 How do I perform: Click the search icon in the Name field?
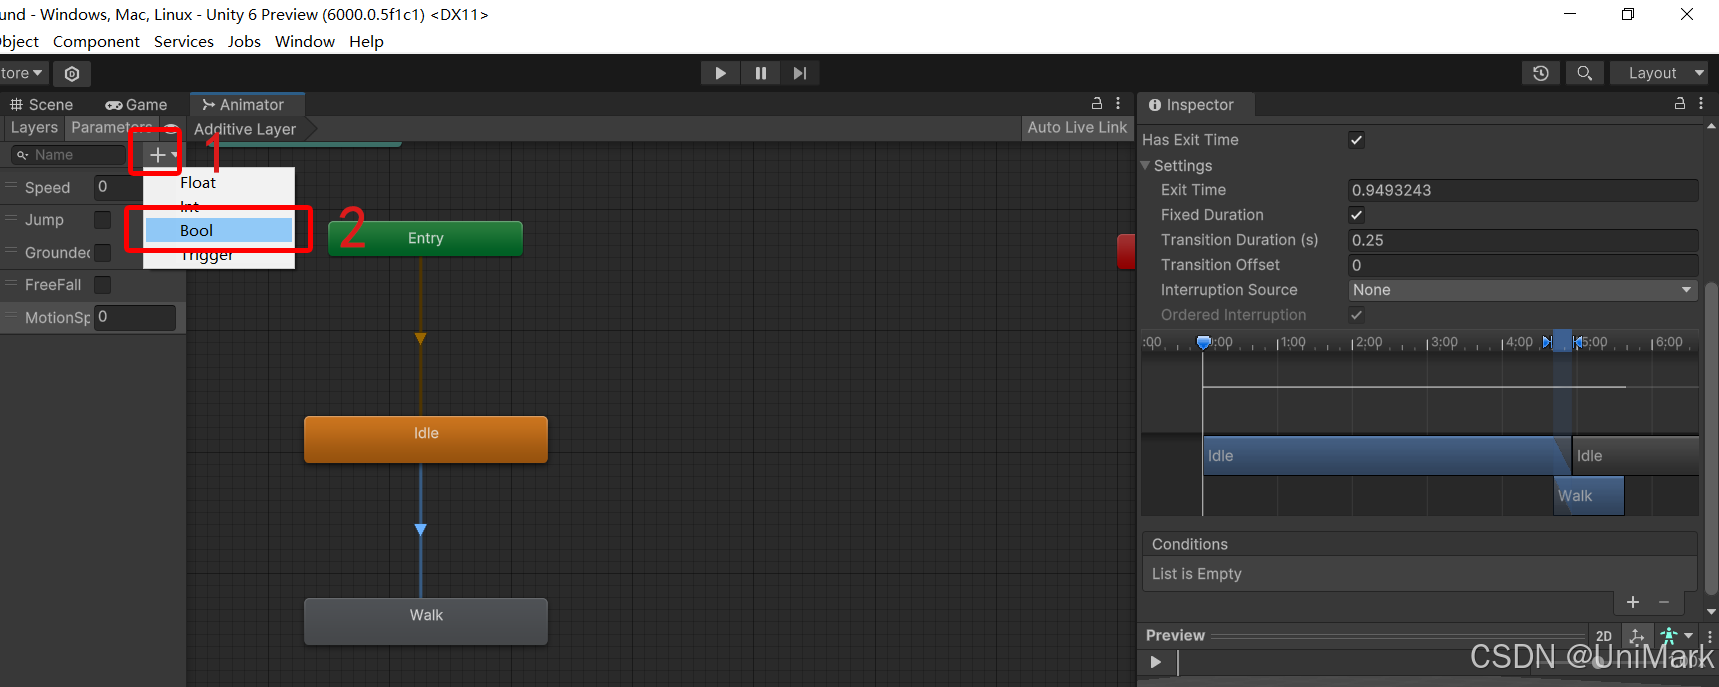[x=22, y=155]
